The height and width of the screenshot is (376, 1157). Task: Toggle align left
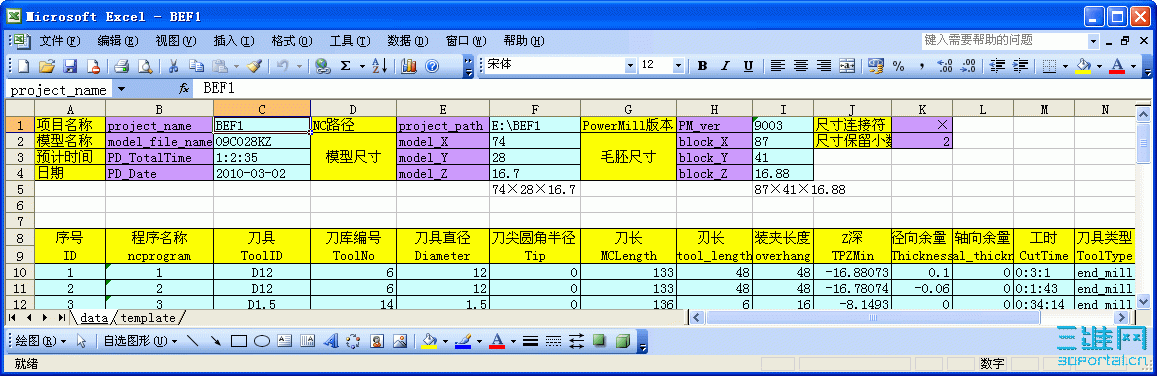pos(777,66)
